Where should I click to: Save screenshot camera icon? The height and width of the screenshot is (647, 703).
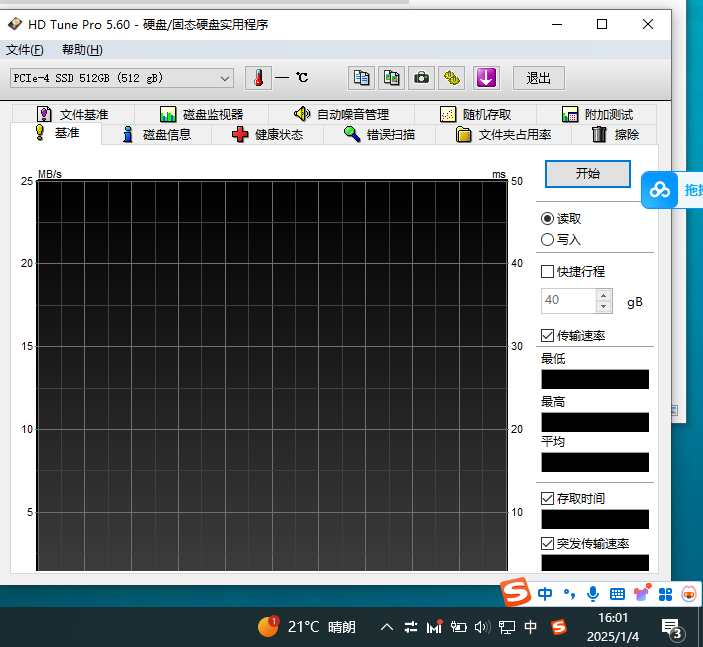(421, 78)
